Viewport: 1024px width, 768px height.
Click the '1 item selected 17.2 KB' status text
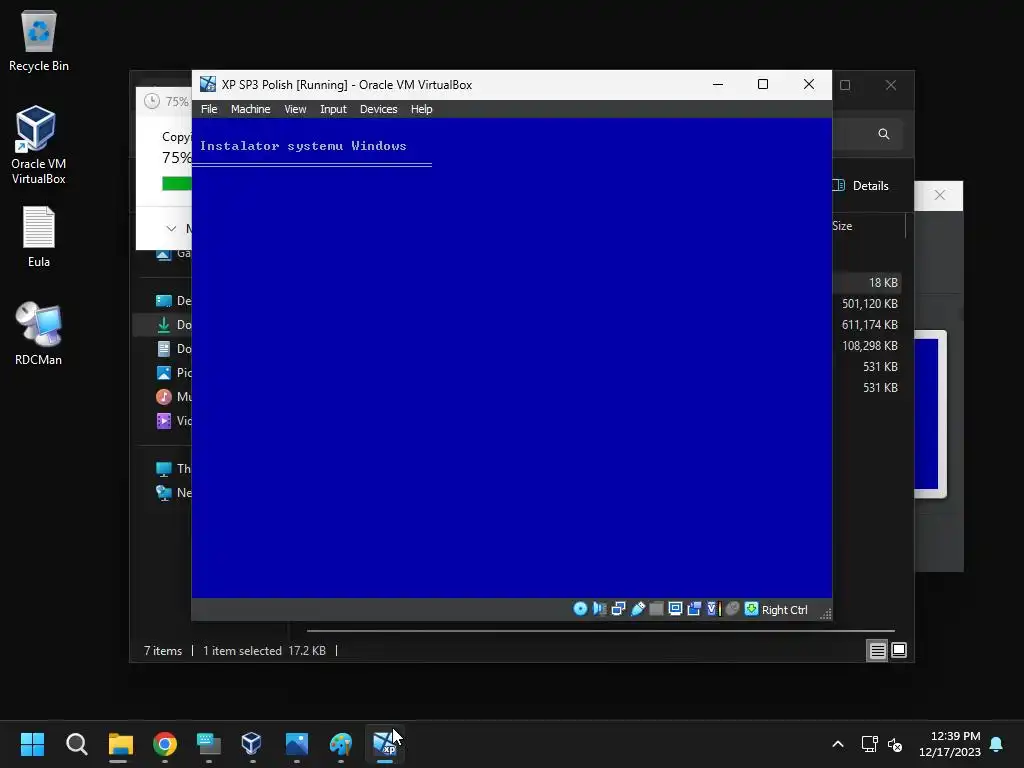pos(264,650)
